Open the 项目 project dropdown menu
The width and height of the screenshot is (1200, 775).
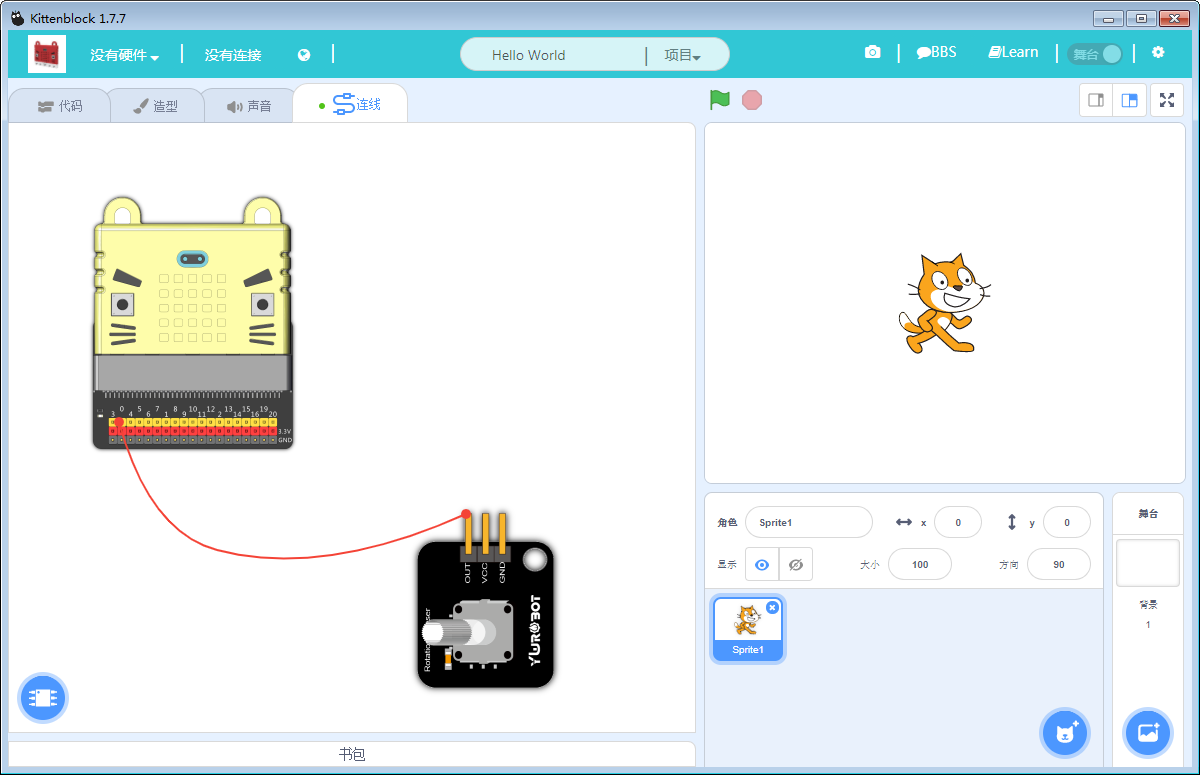click(x=682, y=56)
